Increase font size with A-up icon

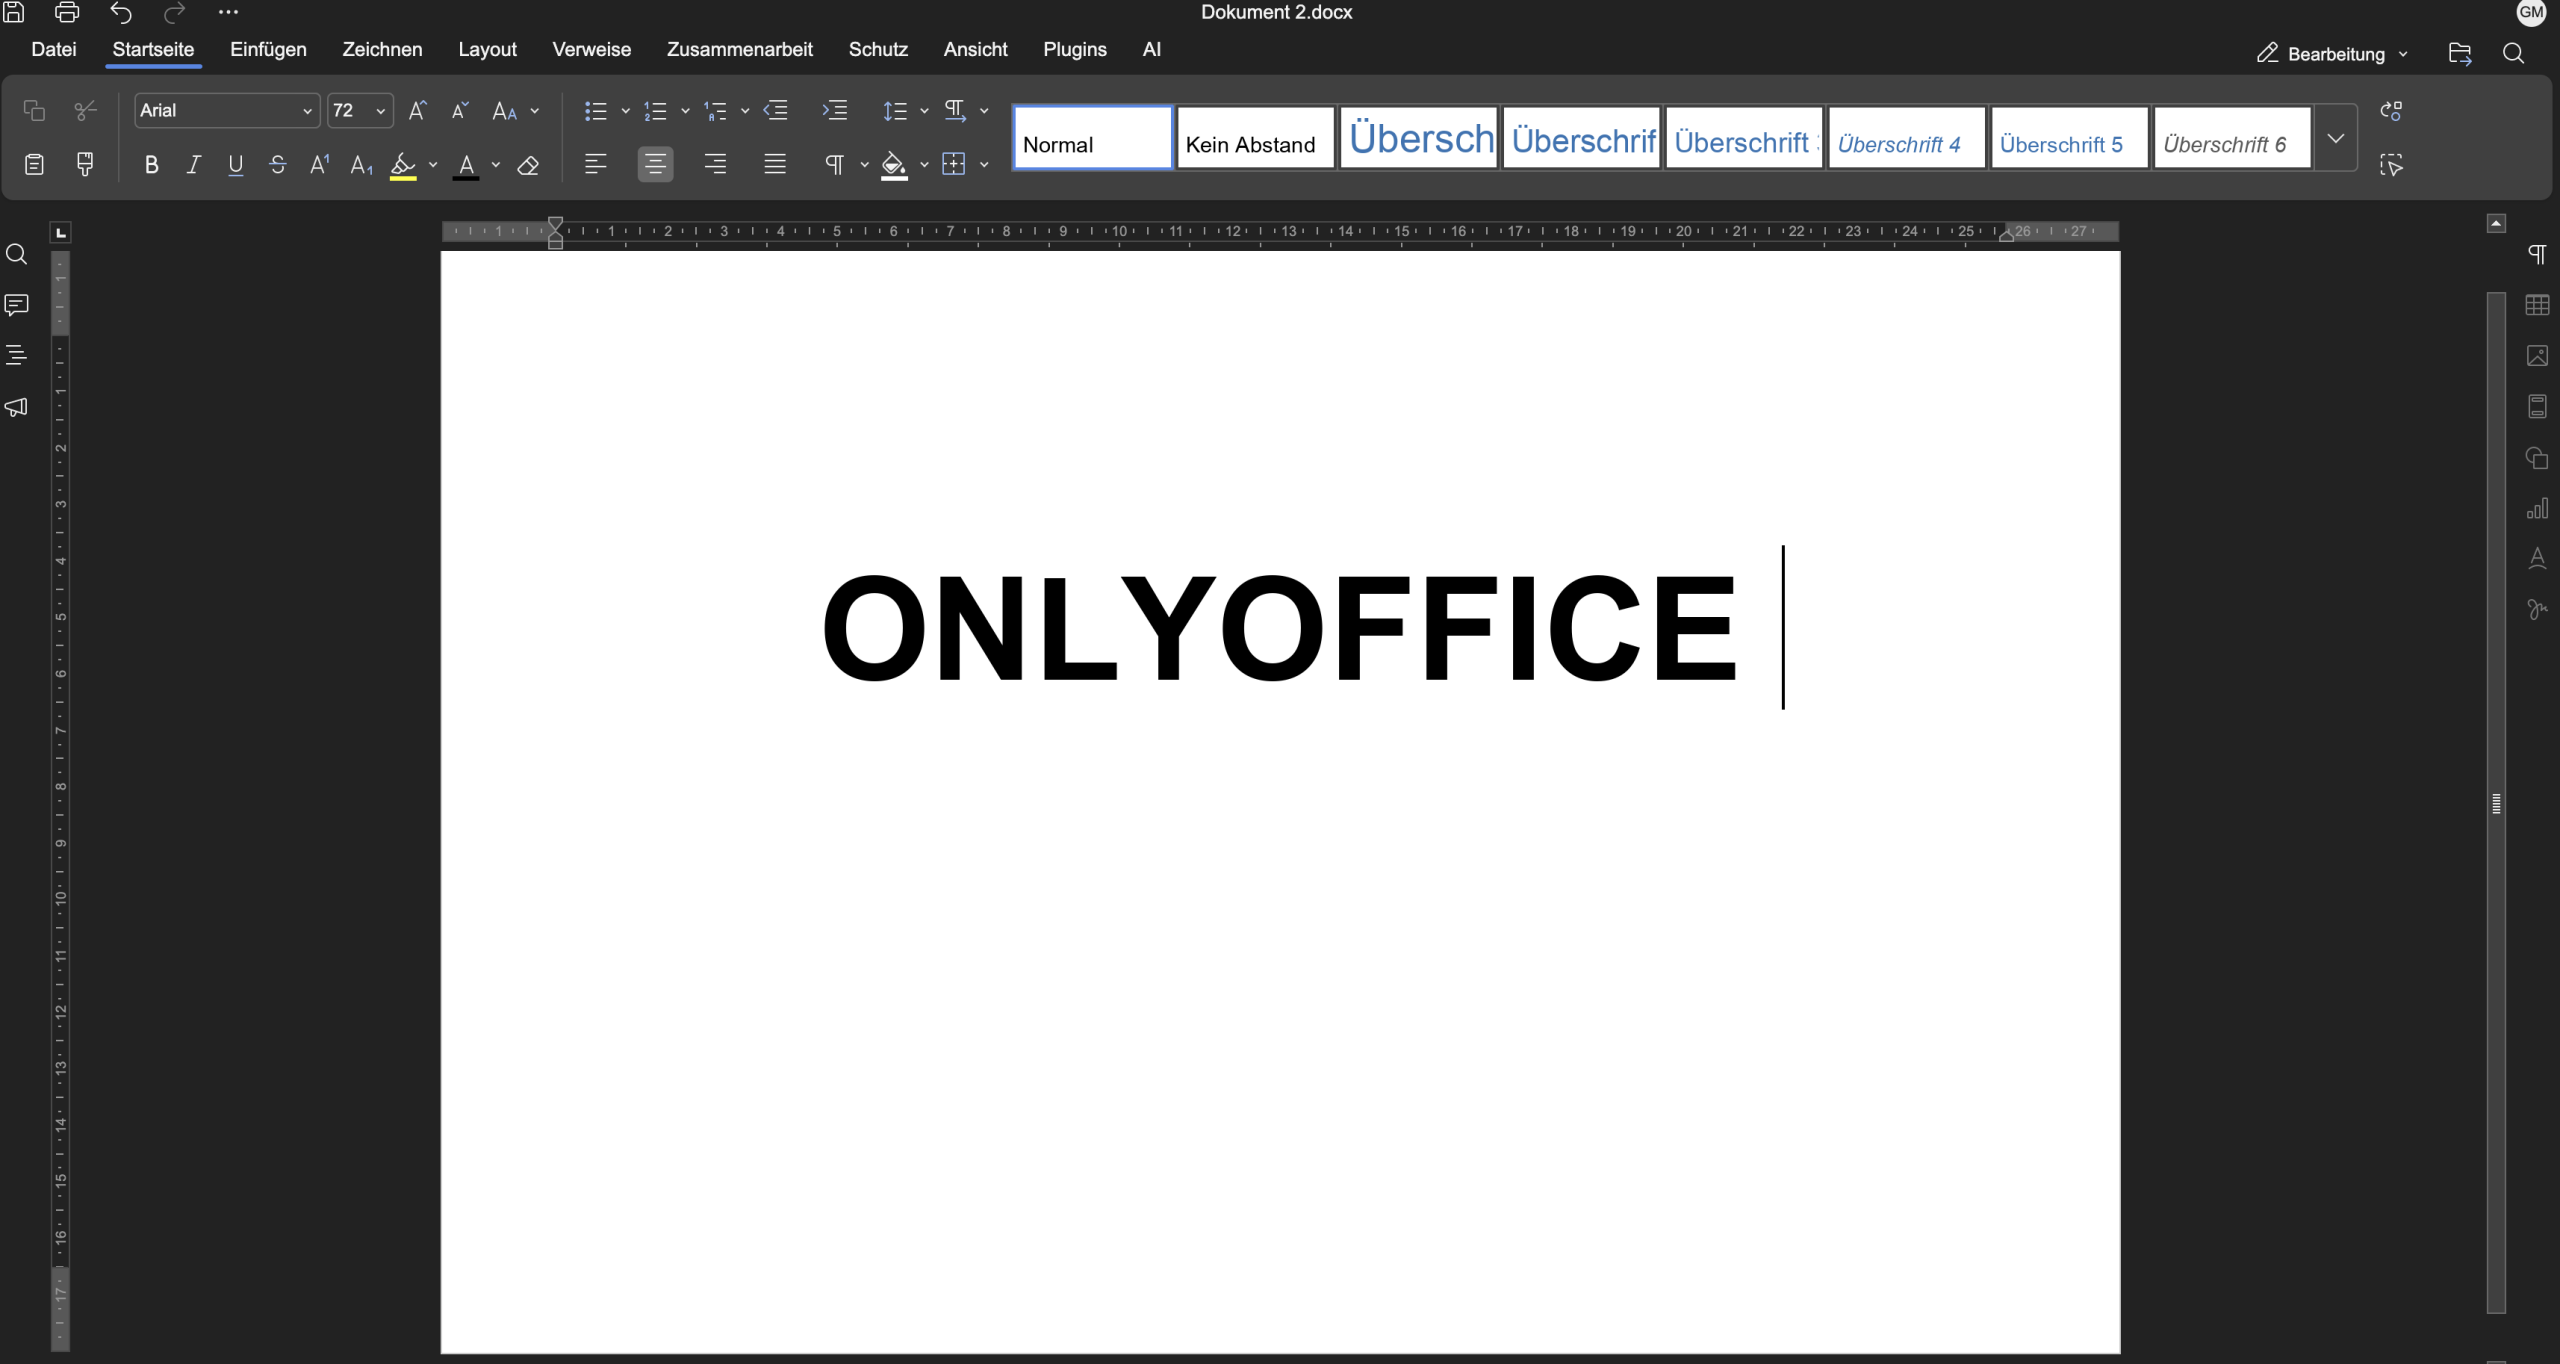point(418,110)
